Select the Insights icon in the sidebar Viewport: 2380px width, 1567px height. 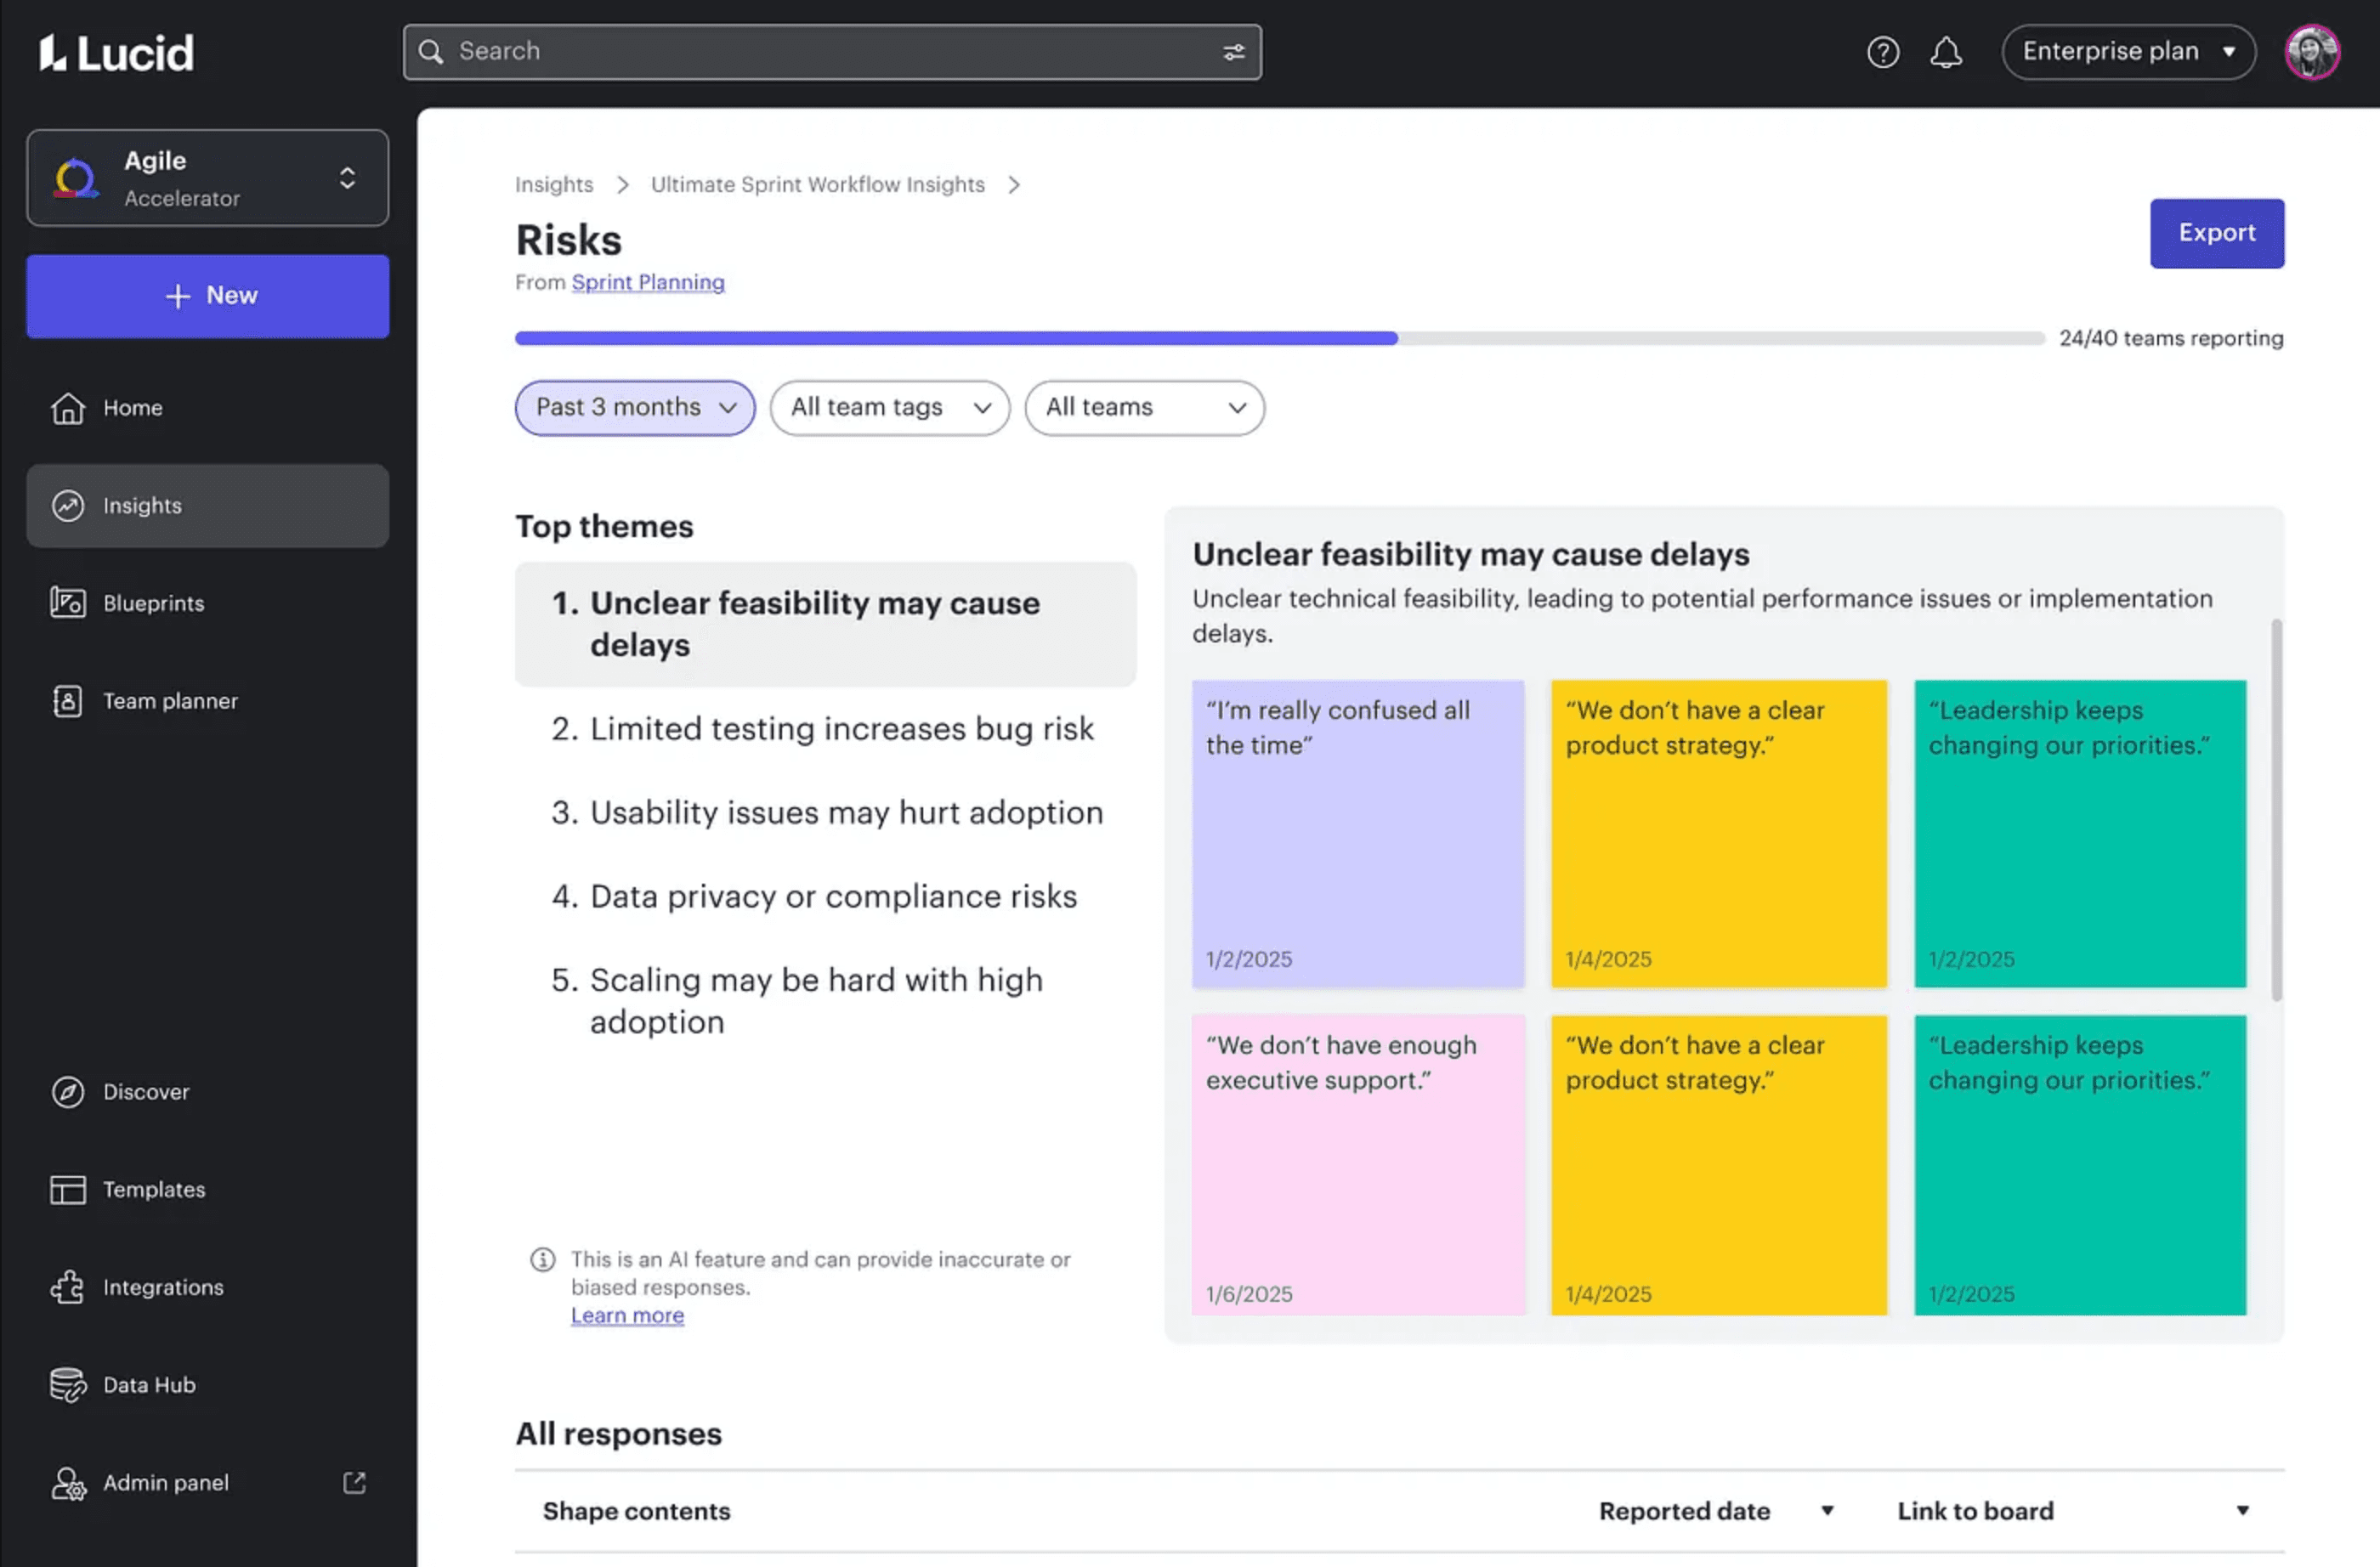(66, 505)
